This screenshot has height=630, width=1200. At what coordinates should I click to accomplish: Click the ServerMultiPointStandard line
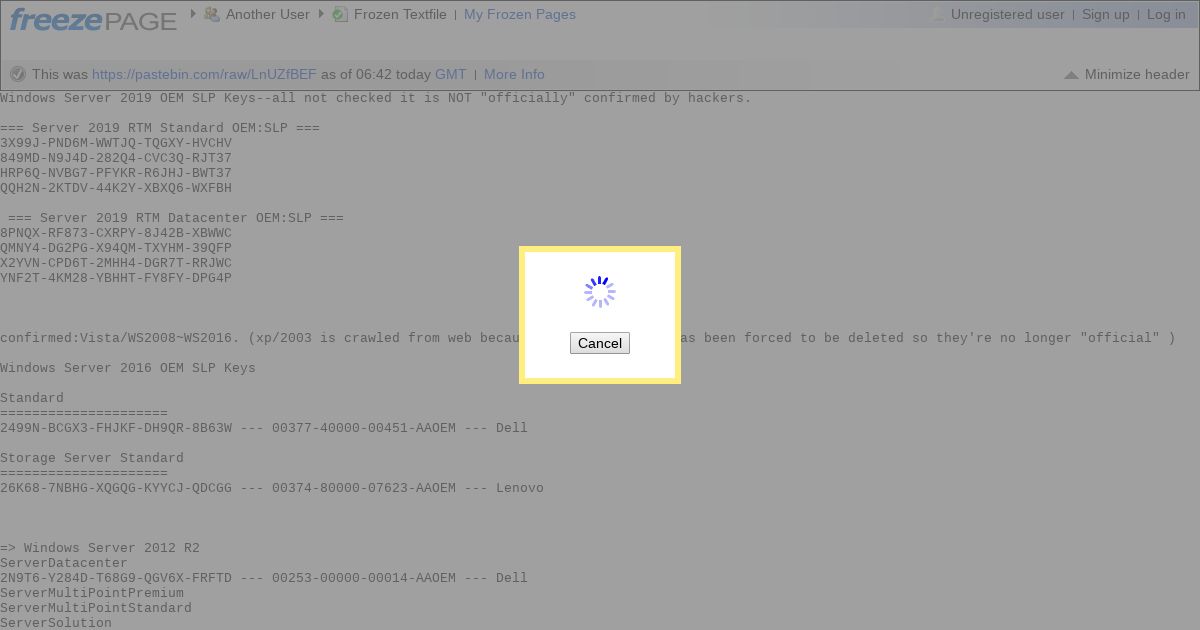click(96, 608)
